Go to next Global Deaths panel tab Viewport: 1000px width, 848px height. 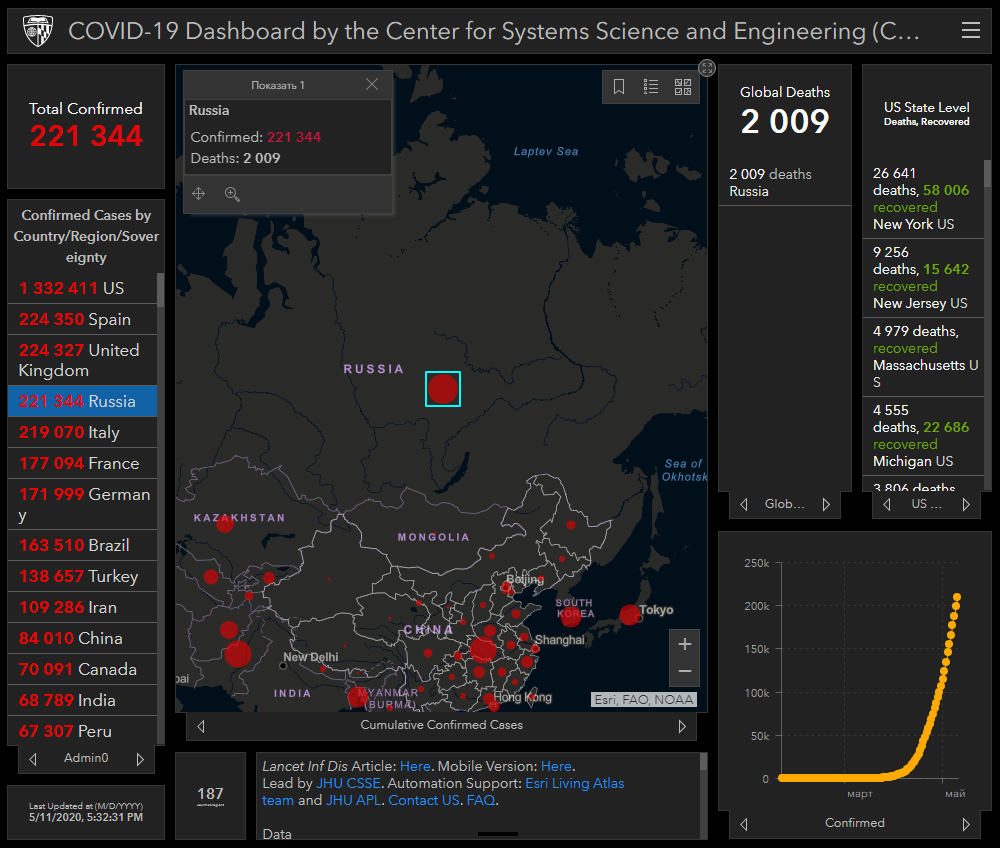coord(827,504)
